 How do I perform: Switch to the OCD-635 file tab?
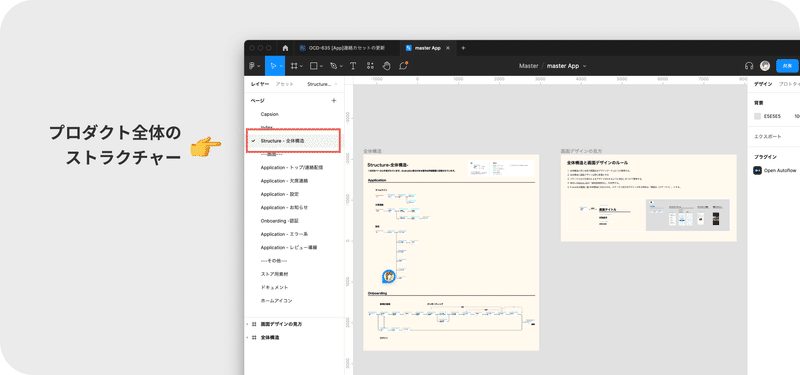point(347,48)
